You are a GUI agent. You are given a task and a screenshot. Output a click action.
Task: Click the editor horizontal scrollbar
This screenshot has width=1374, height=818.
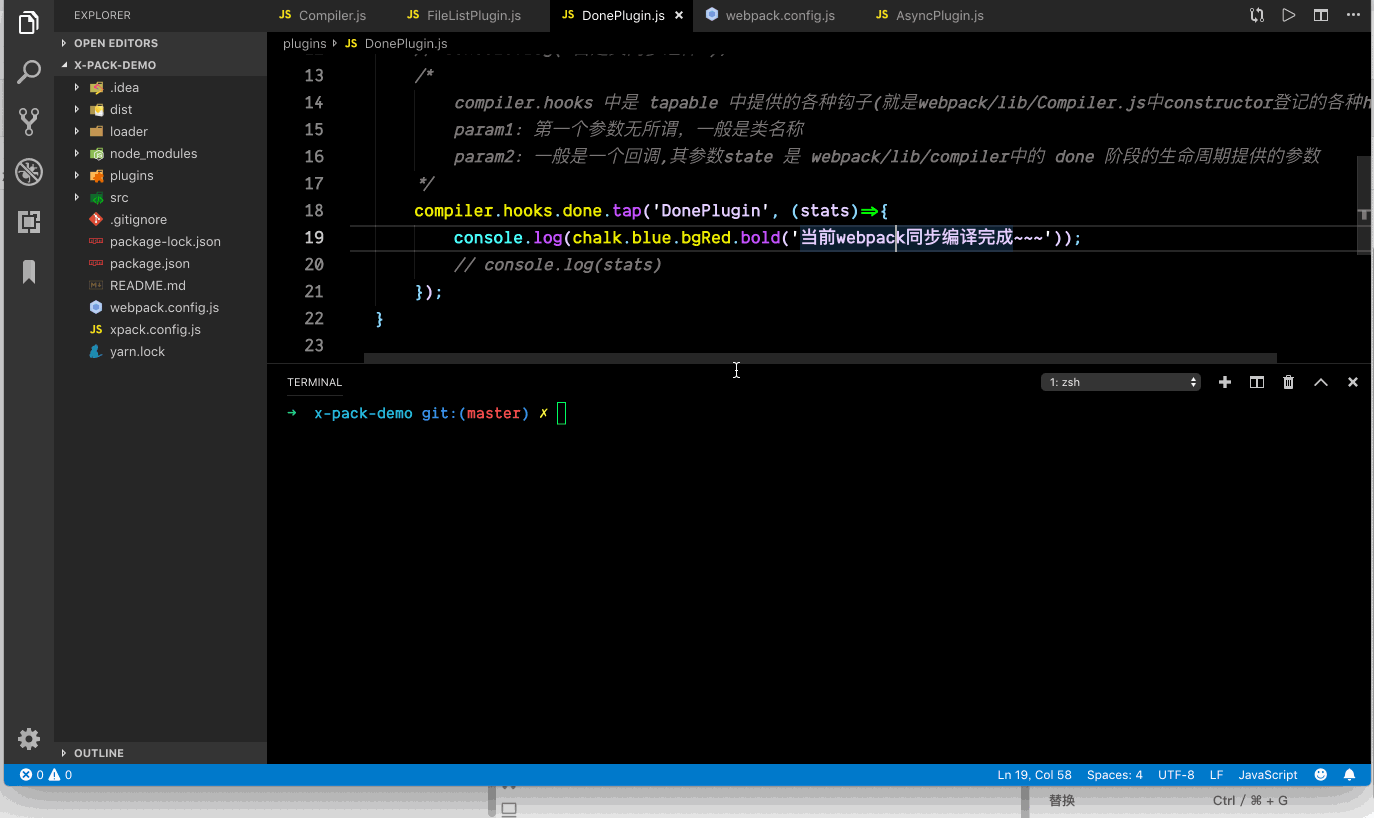(820, 357)
